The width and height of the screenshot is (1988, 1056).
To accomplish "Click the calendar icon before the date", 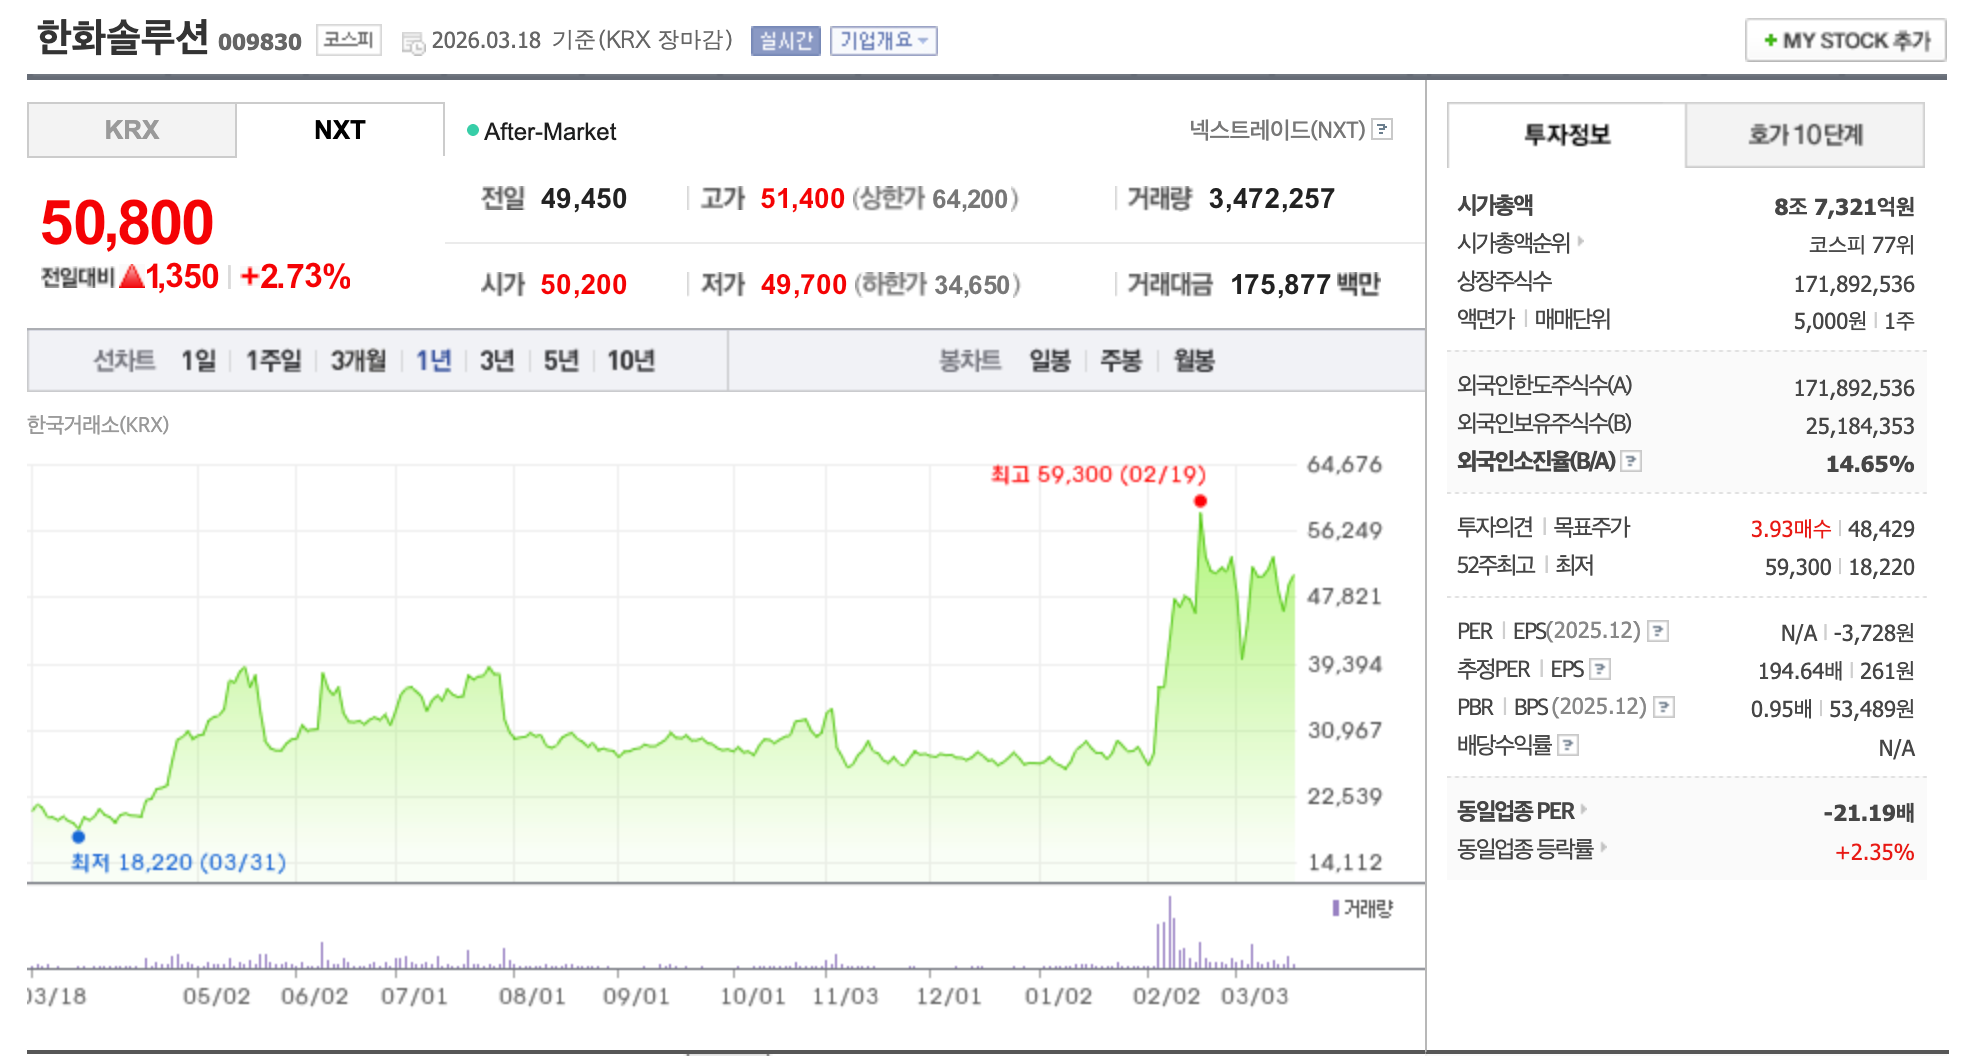I will [x=412, y=42].
